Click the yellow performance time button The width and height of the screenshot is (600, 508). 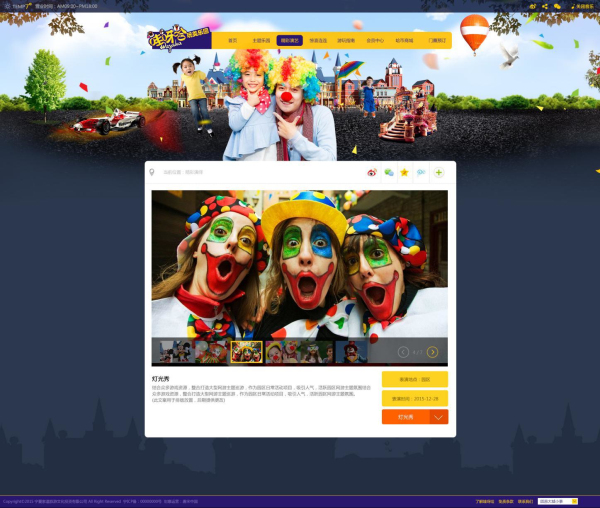click(x=414, y=398)
